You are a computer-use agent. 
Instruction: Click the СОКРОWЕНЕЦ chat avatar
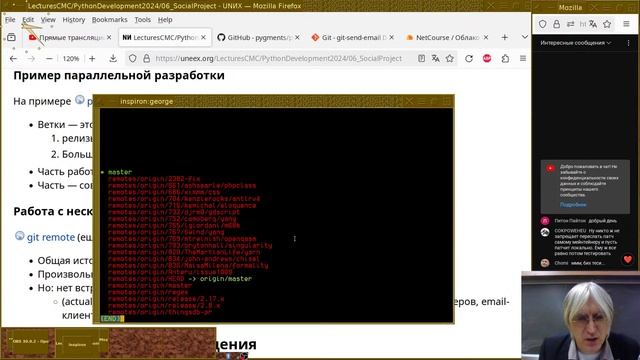tap(545, 232)
